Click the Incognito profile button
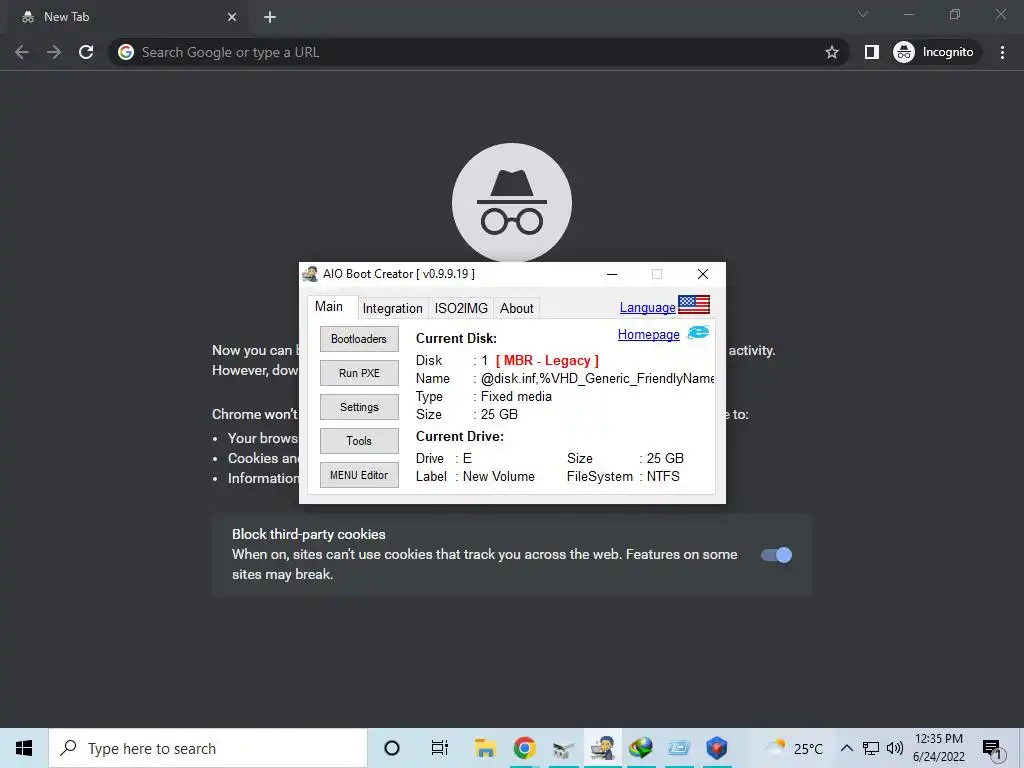The image size is (1024, 768). [x=934, y=52]
